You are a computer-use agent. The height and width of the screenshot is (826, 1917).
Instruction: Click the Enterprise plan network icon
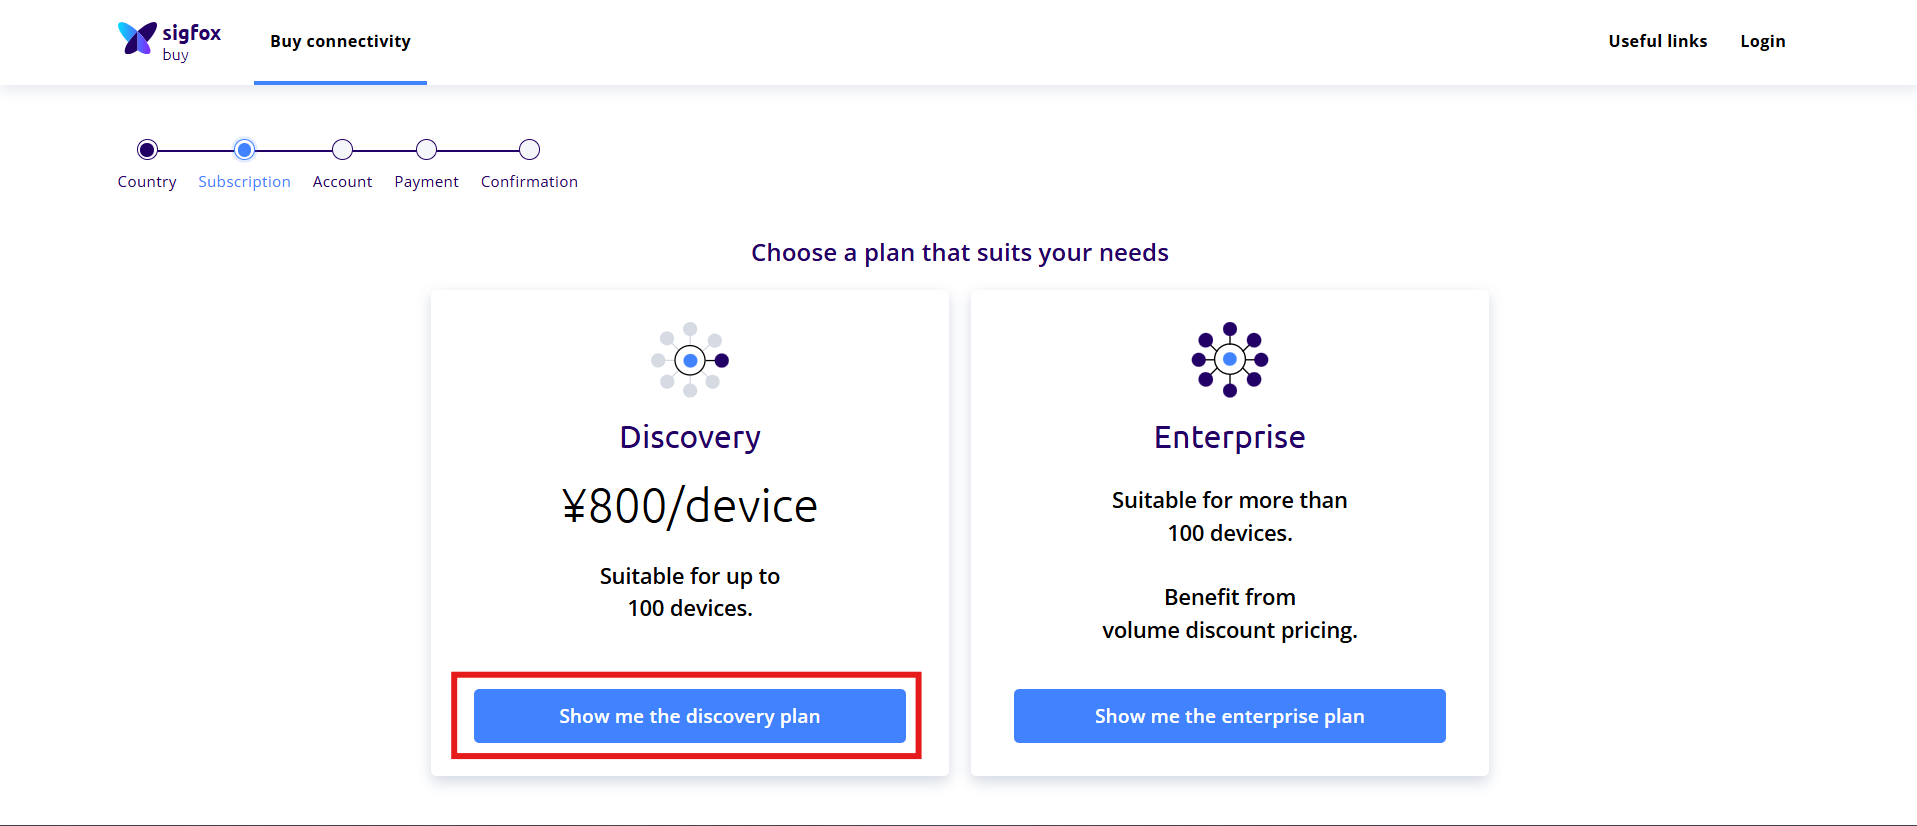[x=1230, y=360]
